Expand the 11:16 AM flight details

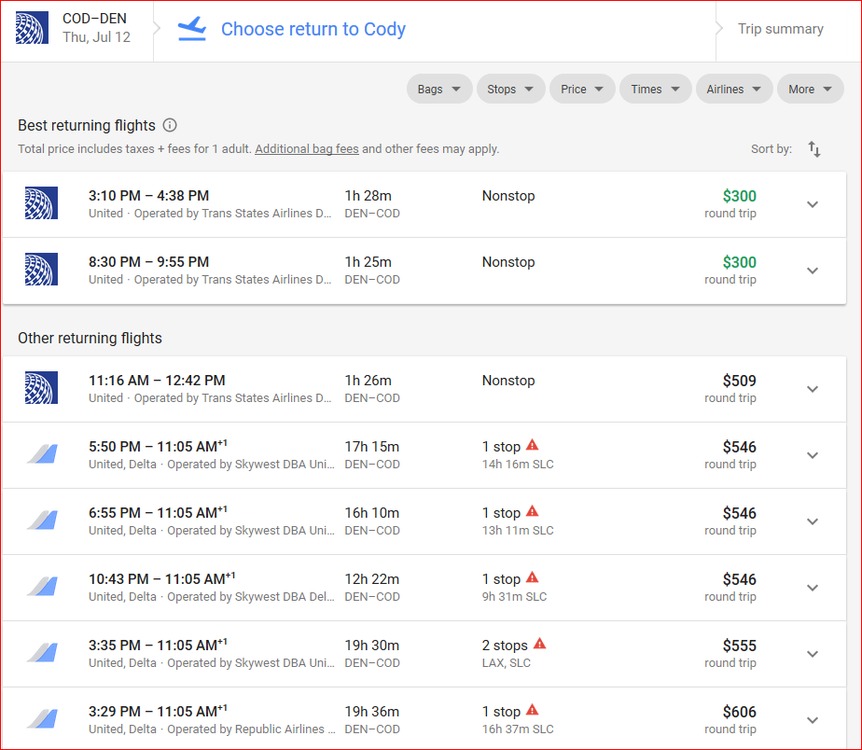pos(812,389)
